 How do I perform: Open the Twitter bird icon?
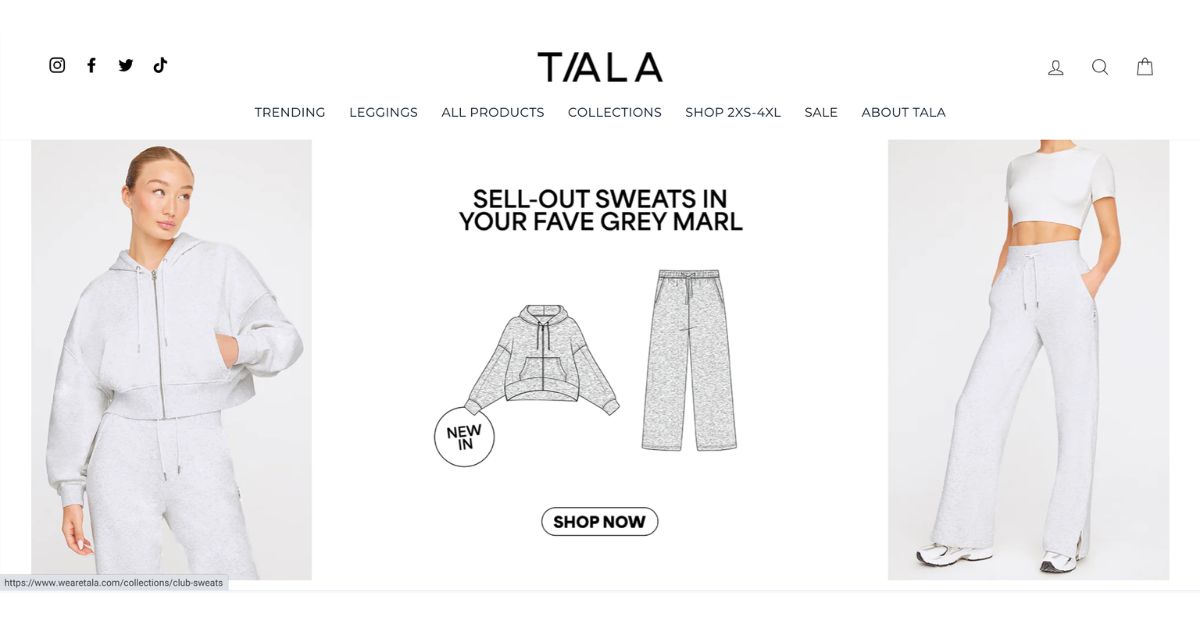pyautogui.click(x=126, y=65)
